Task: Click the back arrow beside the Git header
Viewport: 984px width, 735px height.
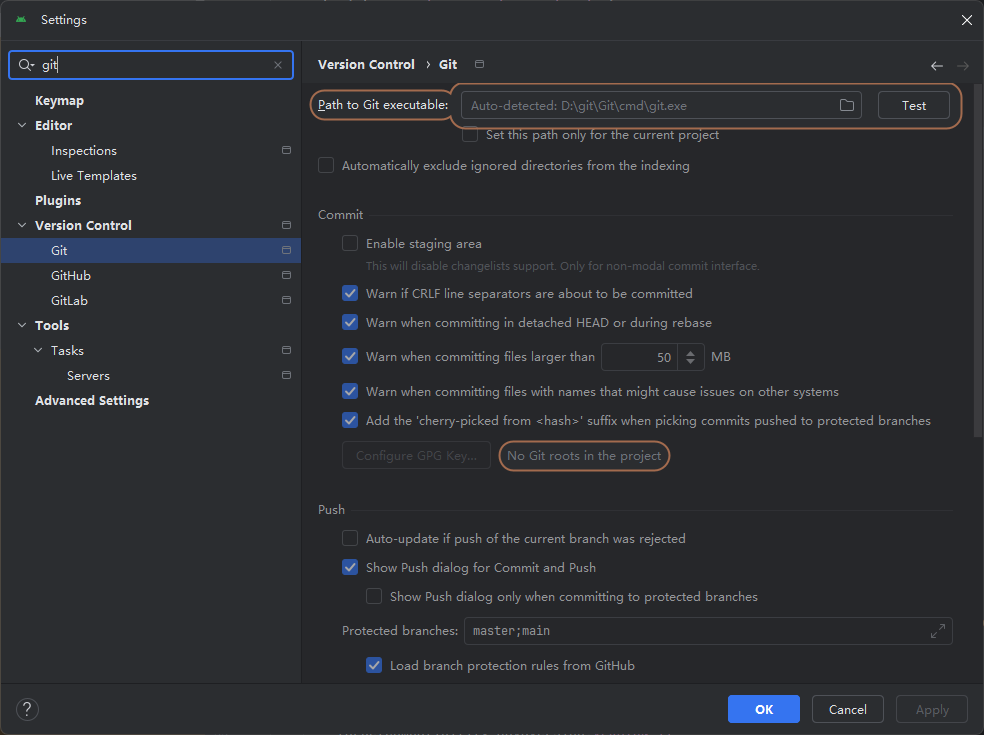Action: click(937, 64)
